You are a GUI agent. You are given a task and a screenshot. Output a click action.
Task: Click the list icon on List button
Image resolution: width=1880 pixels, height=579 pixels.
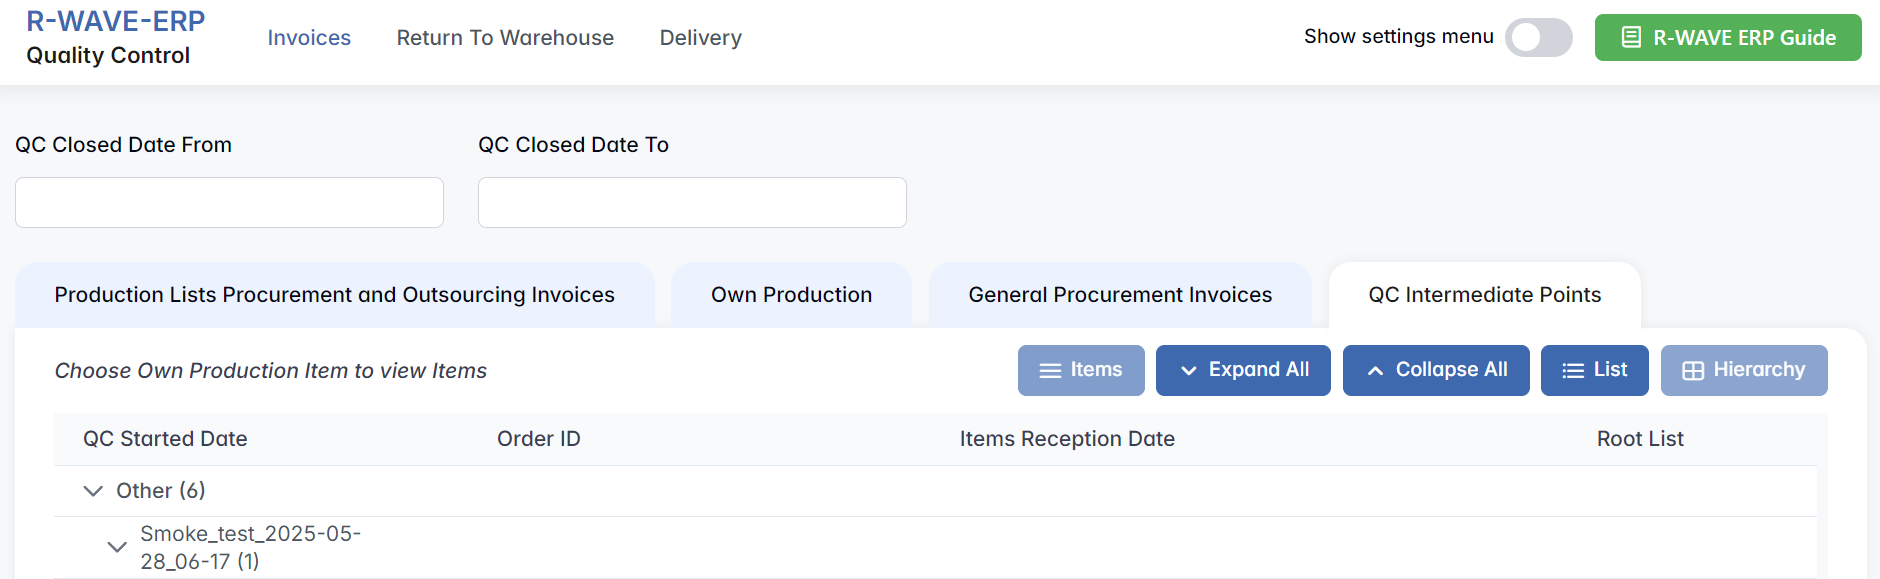coord(1573,371)
